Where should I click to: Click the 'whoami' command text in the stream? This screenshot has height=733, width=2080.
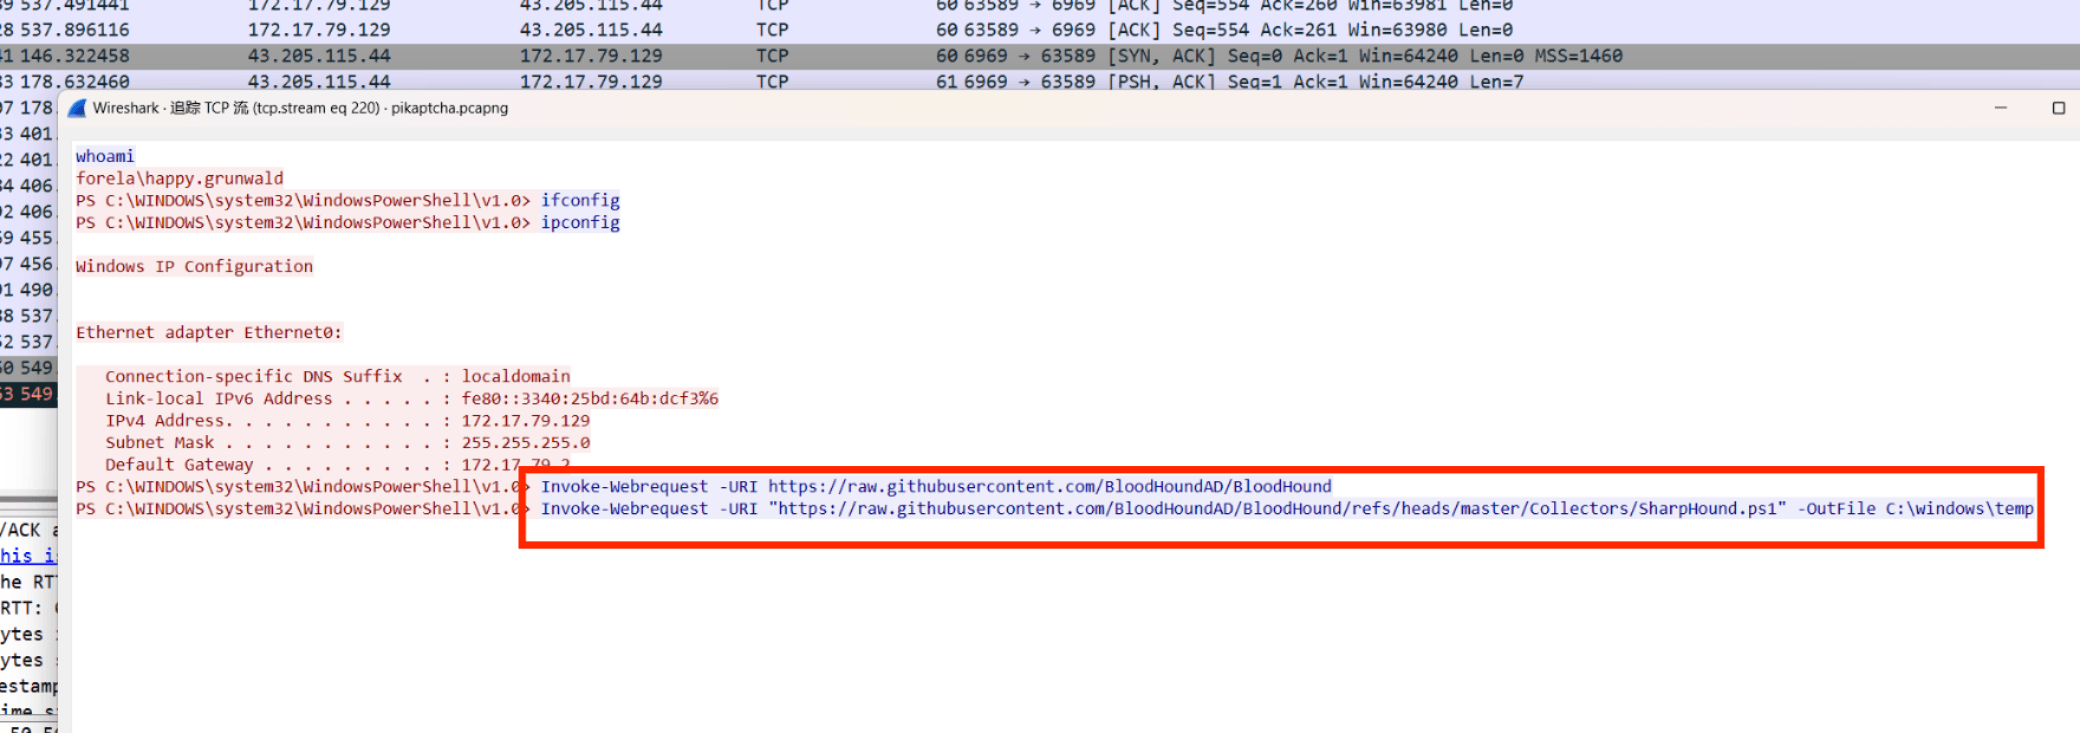click(105, 156)
